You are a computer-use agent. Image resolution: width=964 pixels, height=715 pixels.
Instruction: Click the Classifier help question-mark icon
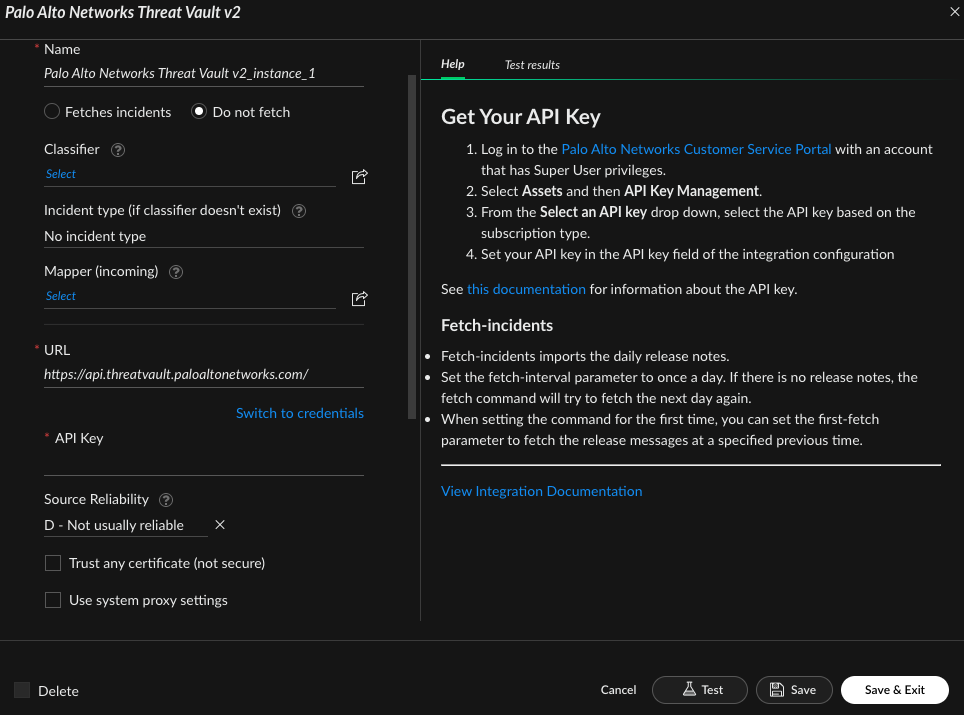point(118,150)
